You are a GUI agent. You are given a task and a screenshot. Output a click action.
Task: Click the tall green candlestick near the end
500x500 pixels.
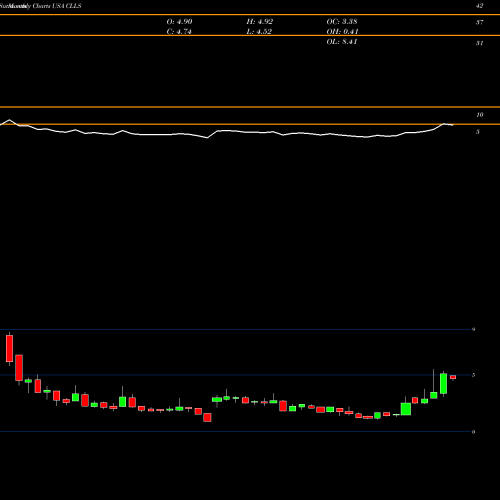click(443, 384)
